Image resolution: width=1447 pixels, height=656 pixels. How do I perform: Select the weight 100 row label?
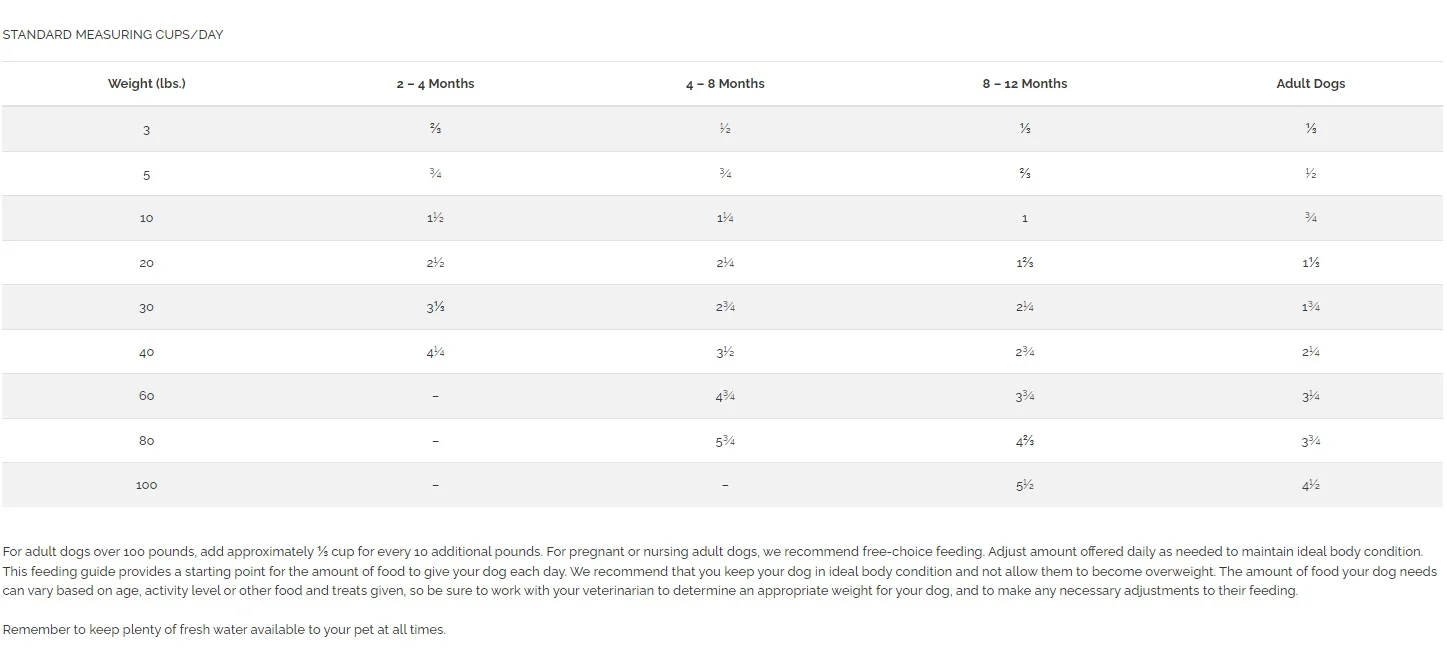point(147,485)
